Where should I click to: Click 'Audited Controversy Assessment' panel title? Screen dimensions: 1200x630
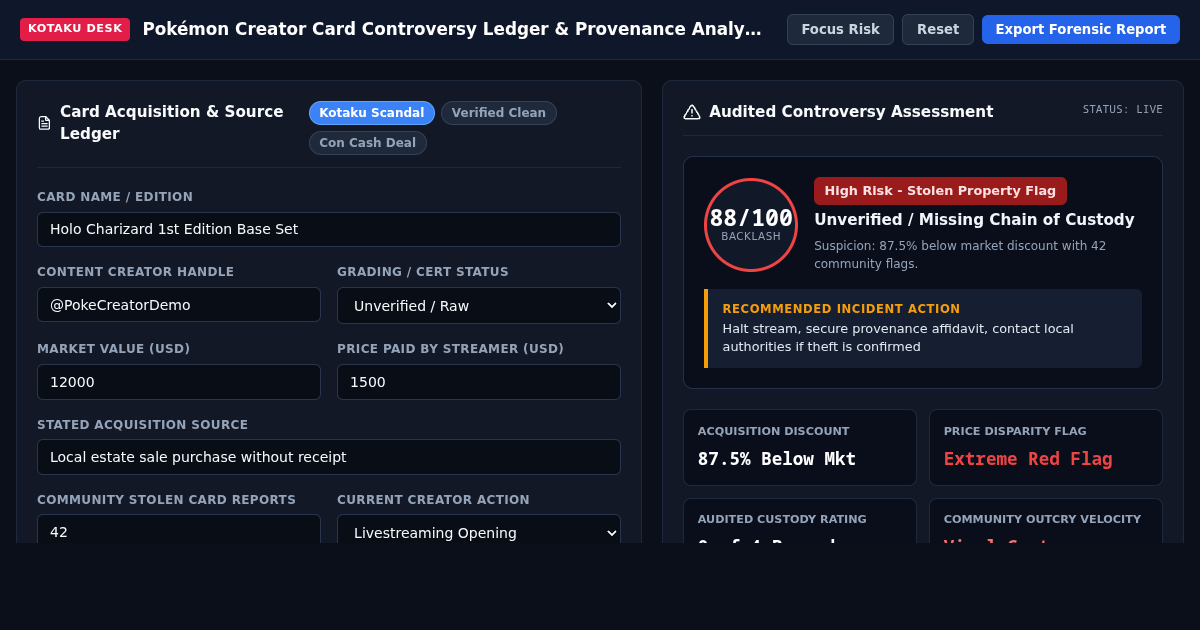click(x=851, y=112)
